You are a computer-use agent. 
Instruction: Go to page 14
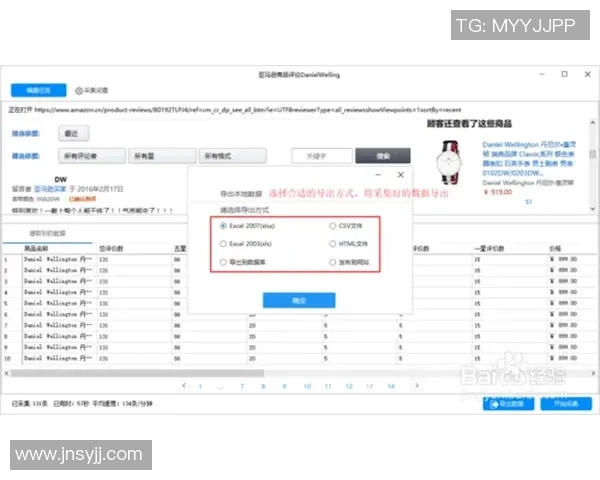pos(391,386)
